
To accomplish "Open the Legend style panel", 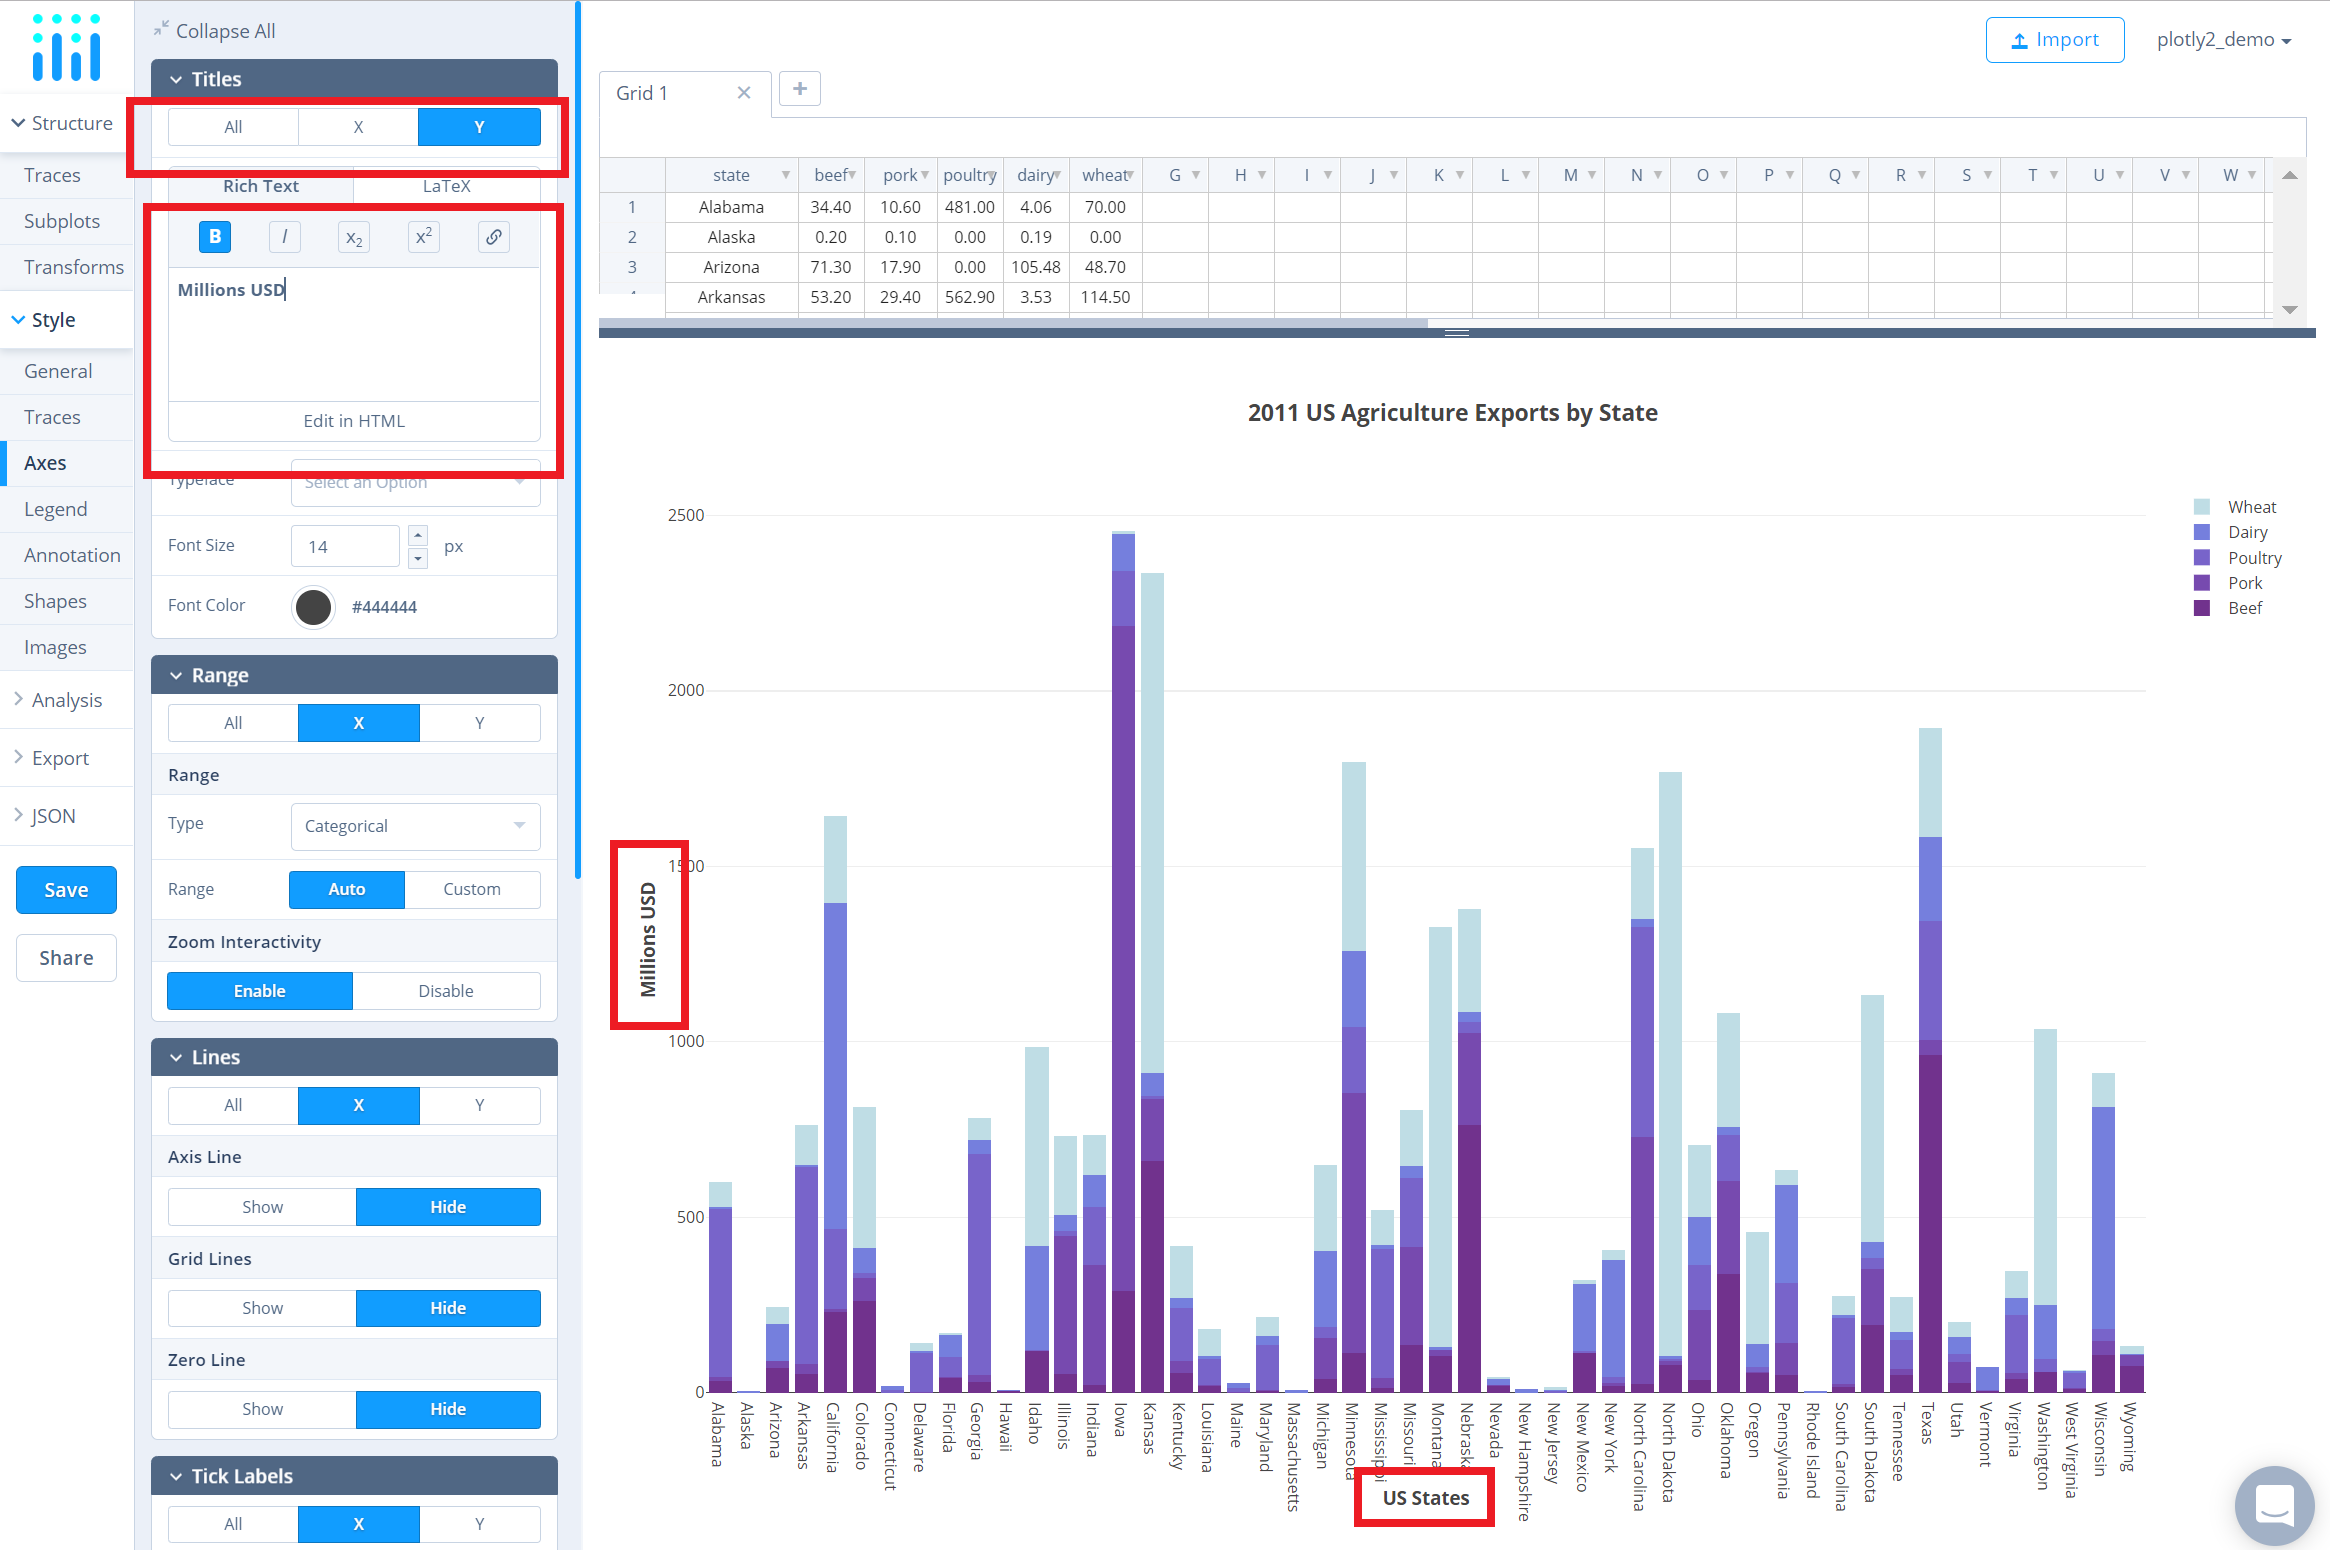I will [56, 509].
